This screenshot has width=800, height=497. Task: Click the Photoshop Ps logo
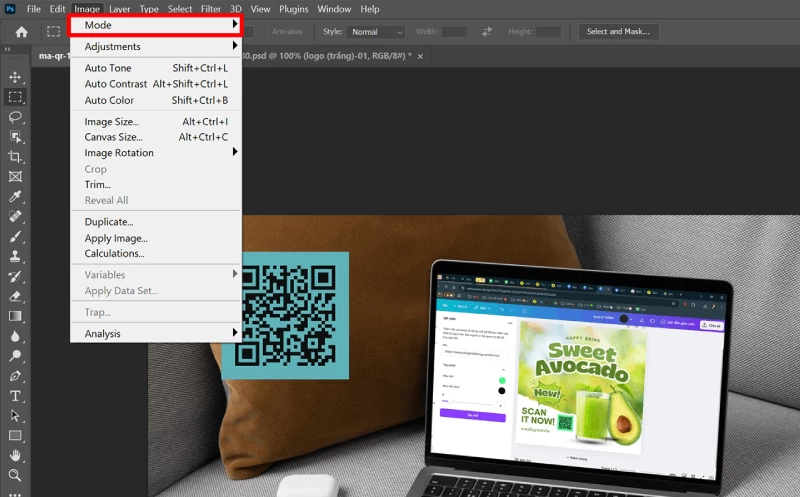click(10, 9)
